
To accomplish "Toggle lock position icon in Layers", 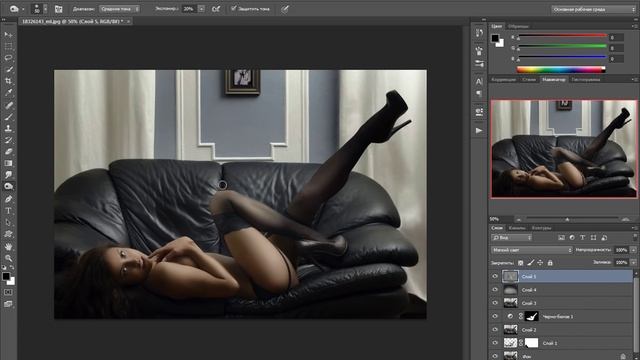I will [540, 263].
